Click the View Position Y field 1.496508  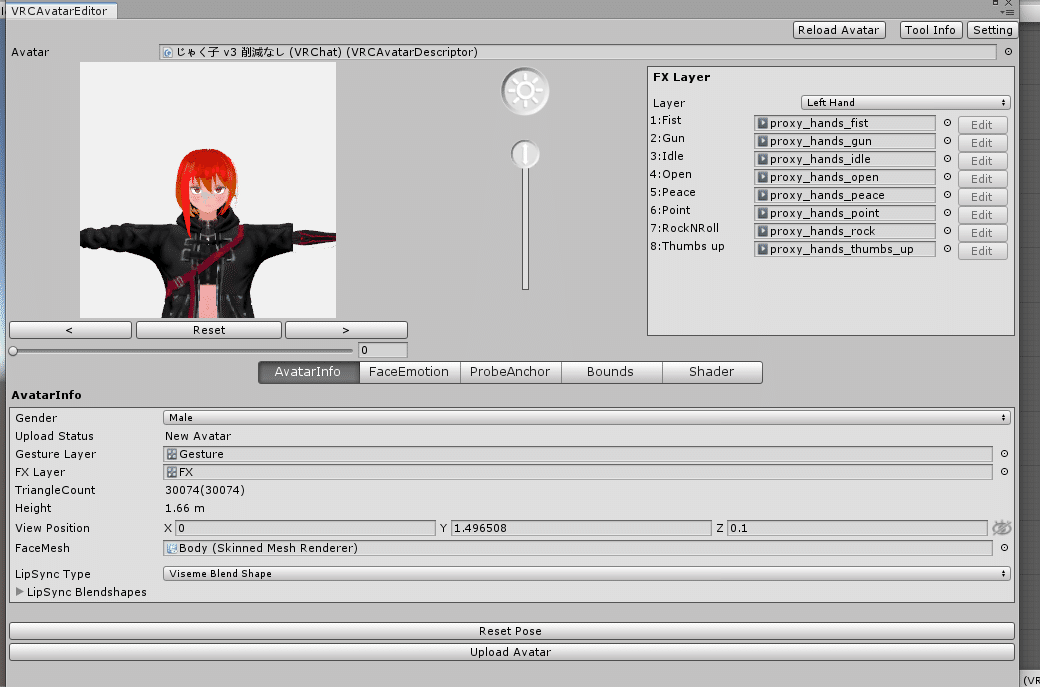pos(581,528)
